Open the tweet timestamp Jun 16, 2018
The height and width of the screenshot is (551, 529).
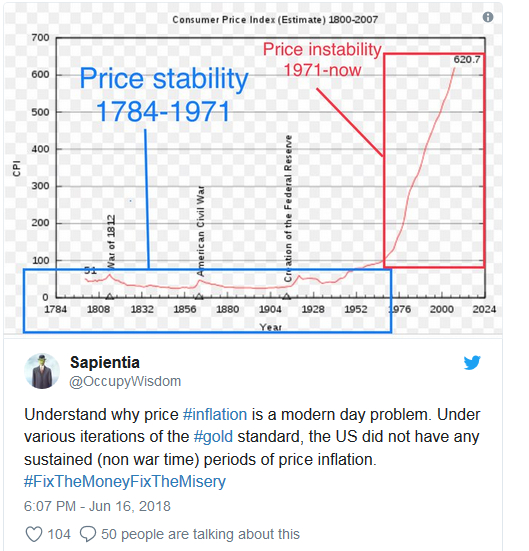[x=97, y=506]
